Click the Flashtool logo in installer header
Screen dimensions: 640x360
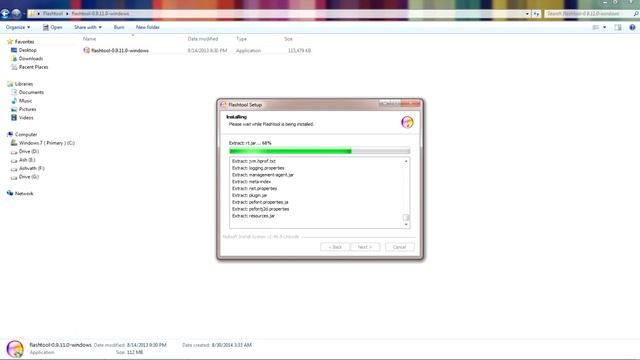click(407, 122)
